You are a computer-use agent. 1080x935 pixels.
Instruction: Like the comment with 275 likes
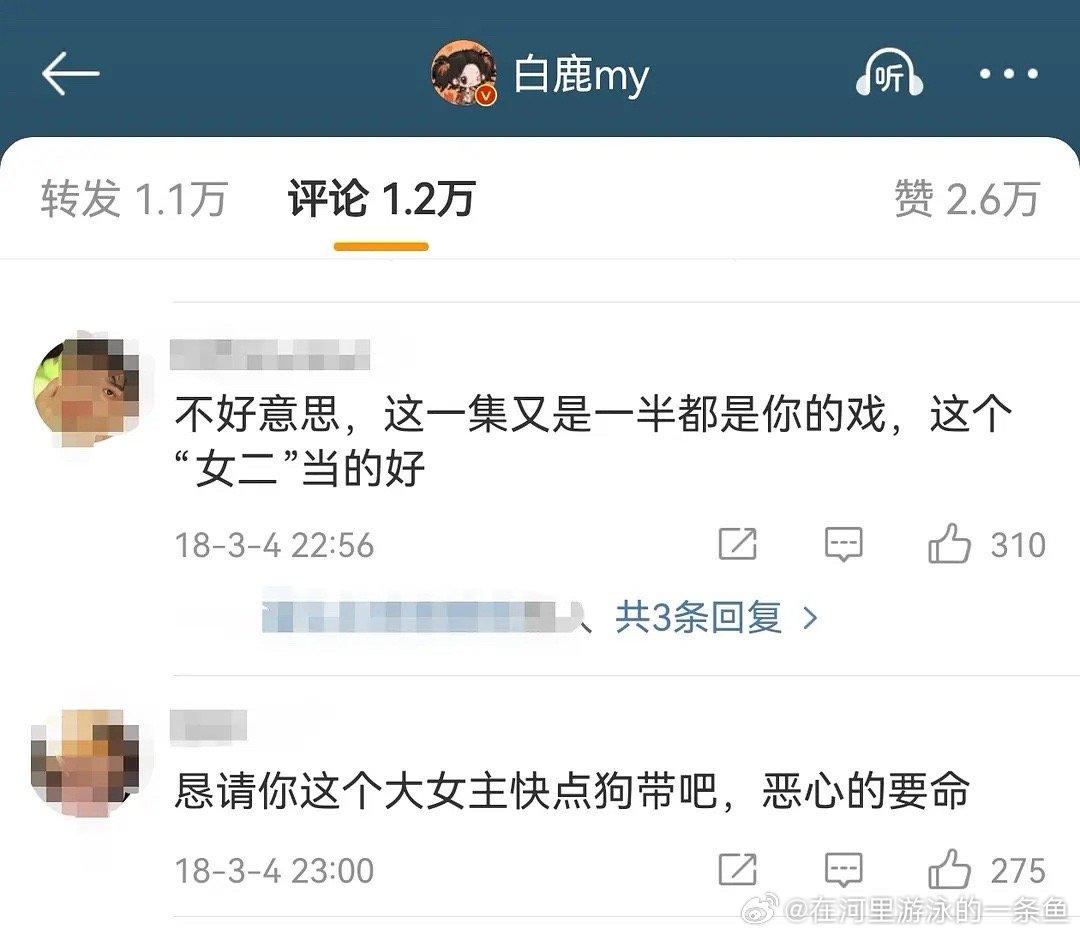949,868
